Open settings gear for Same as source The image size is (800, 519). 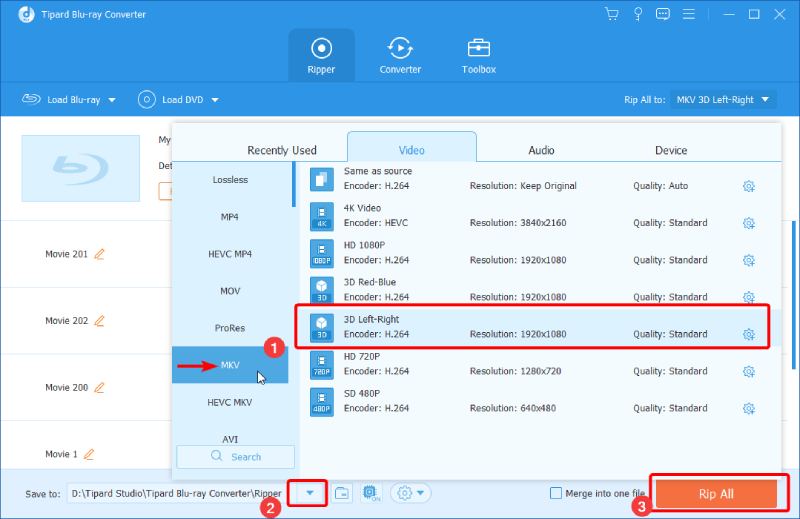(748, 186)
